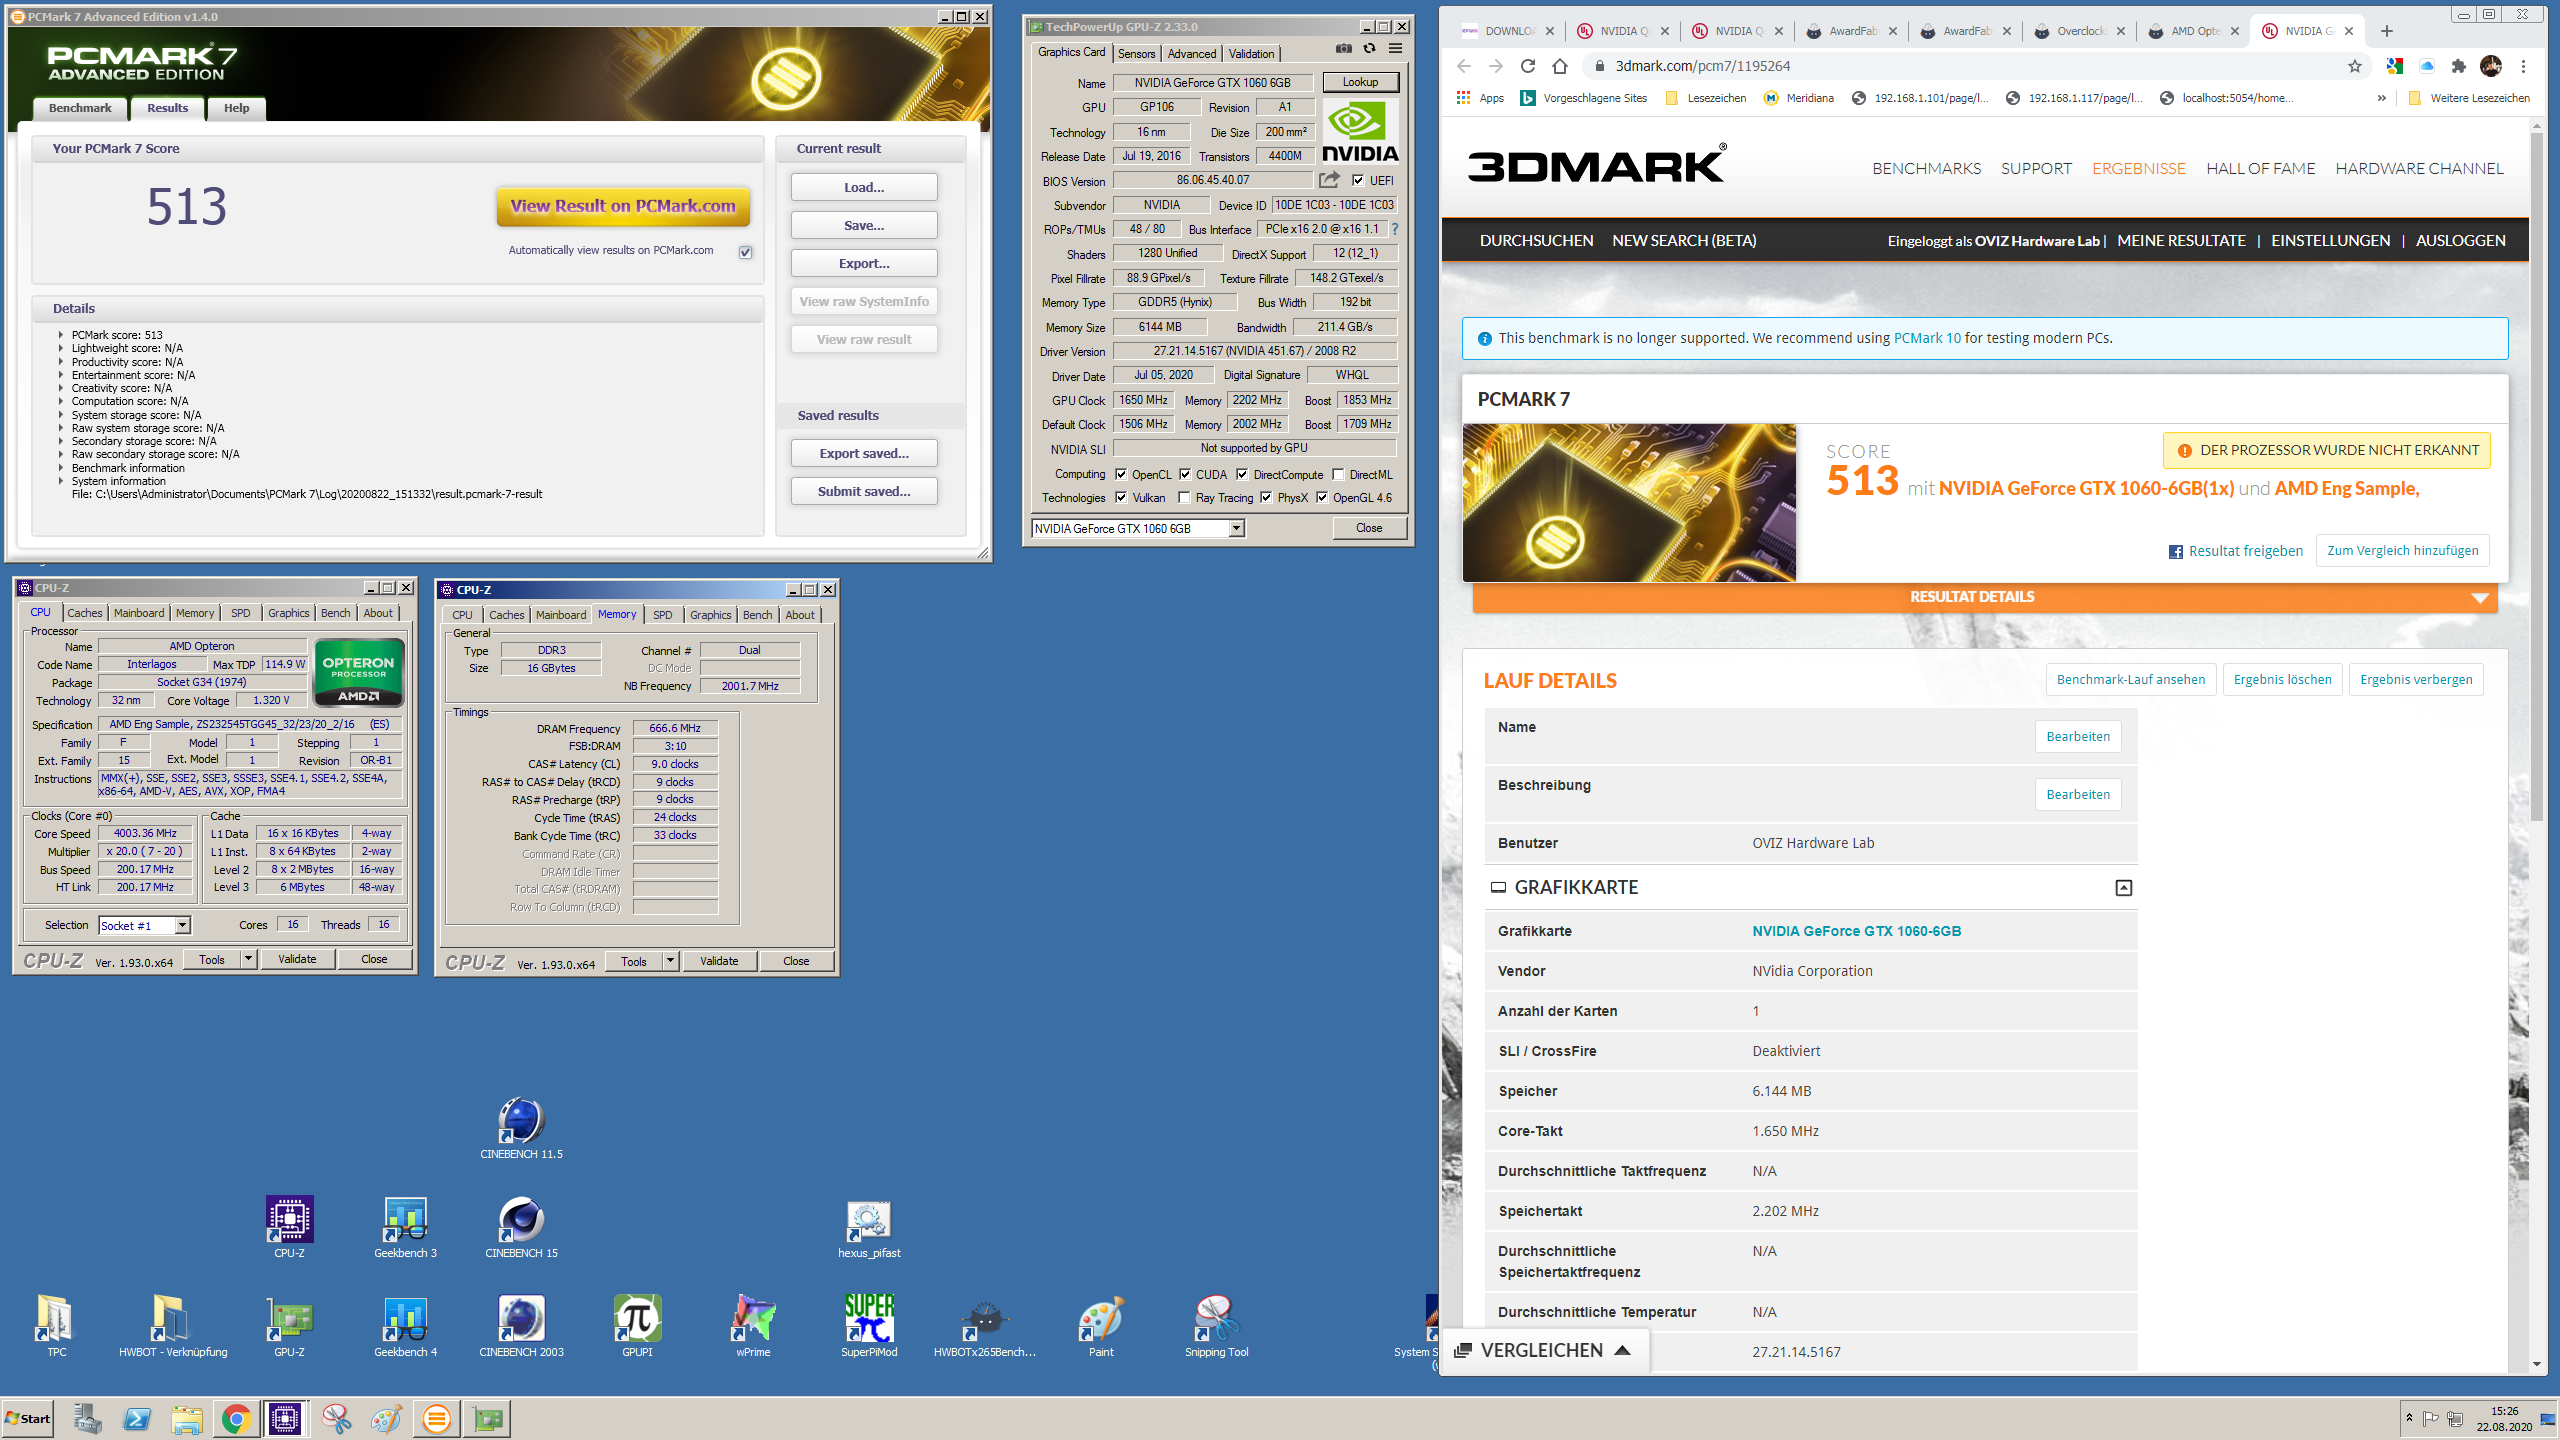Click the Chrome address bar URL

tap(1702, 66)
